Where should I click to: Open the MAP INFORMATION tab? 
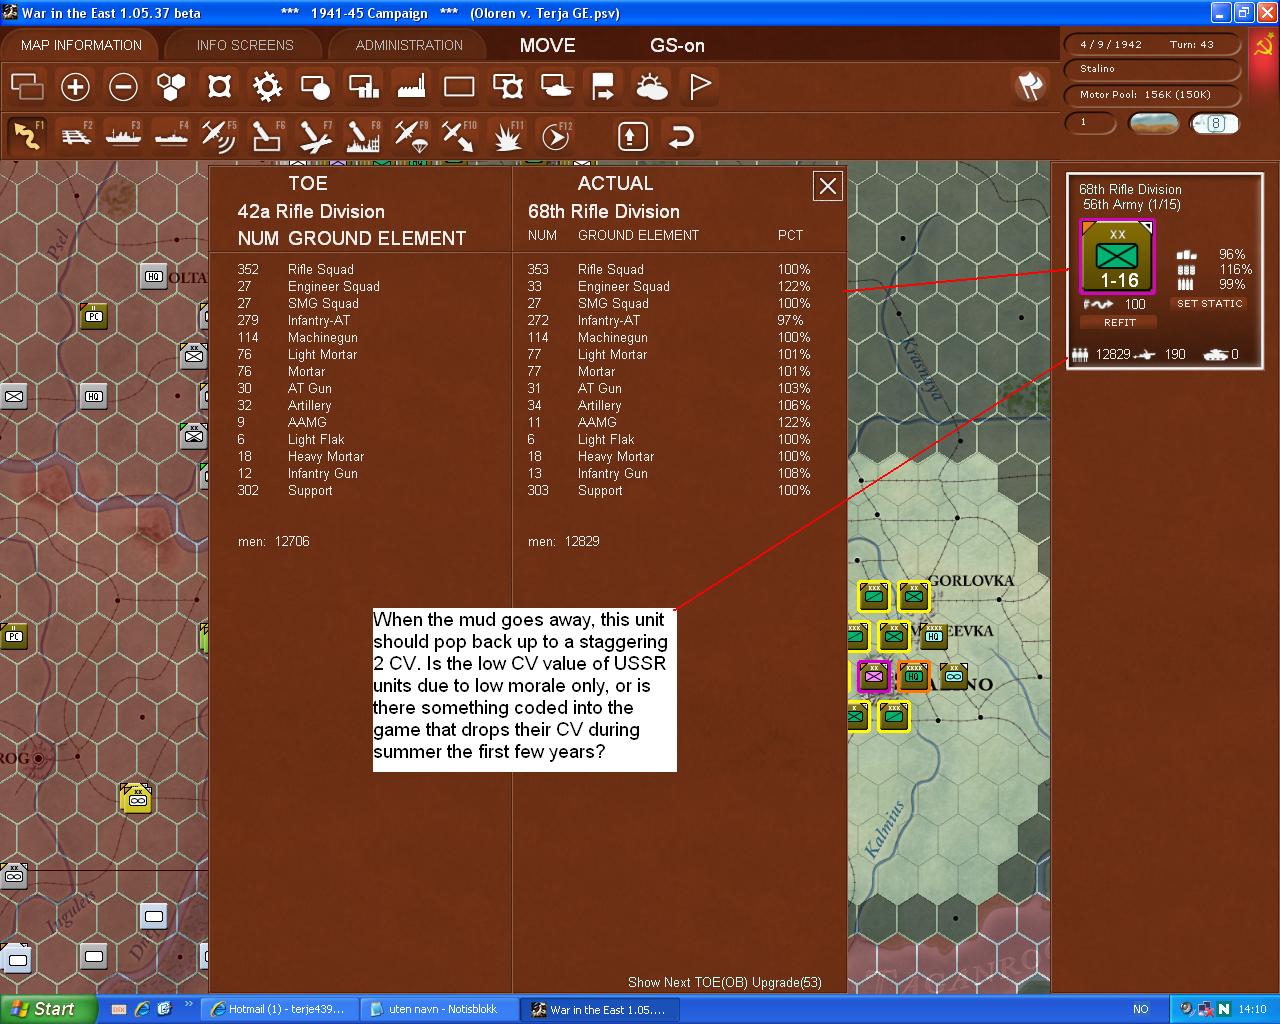81,45
